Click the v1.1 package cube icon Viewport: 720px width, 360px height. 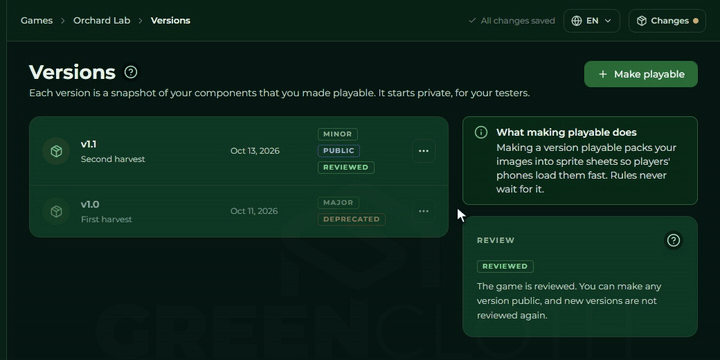[56, 151]
